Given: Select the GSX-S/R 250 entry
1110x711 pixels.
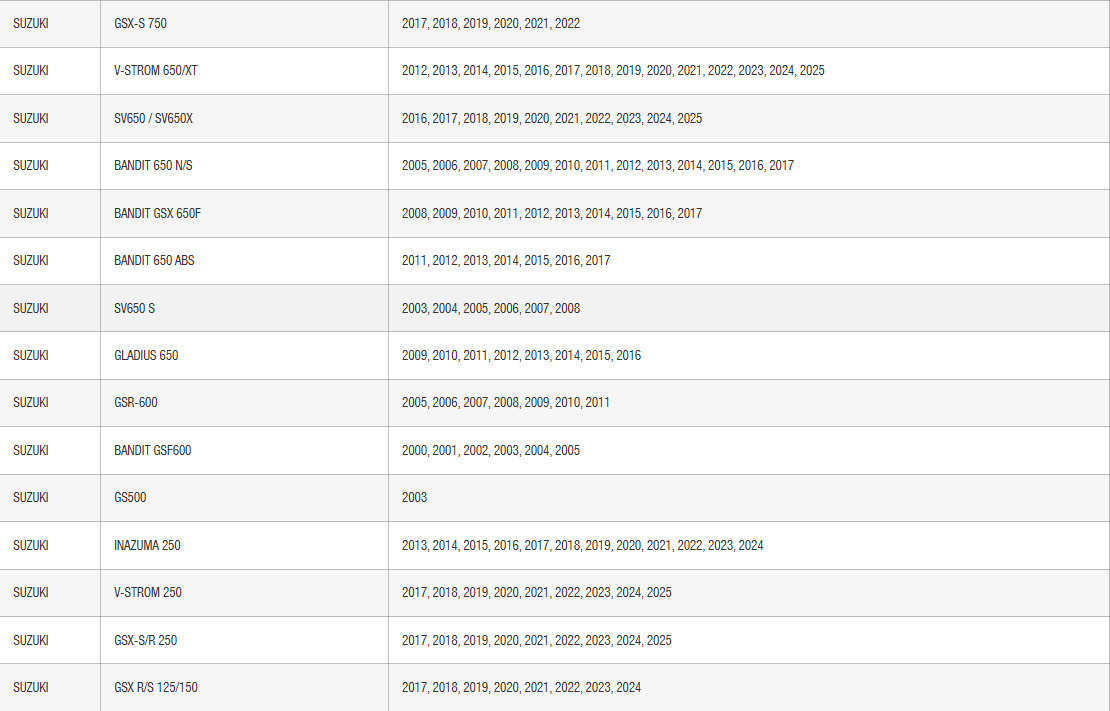Looking at the screenshot, I should tap(145, 640).
